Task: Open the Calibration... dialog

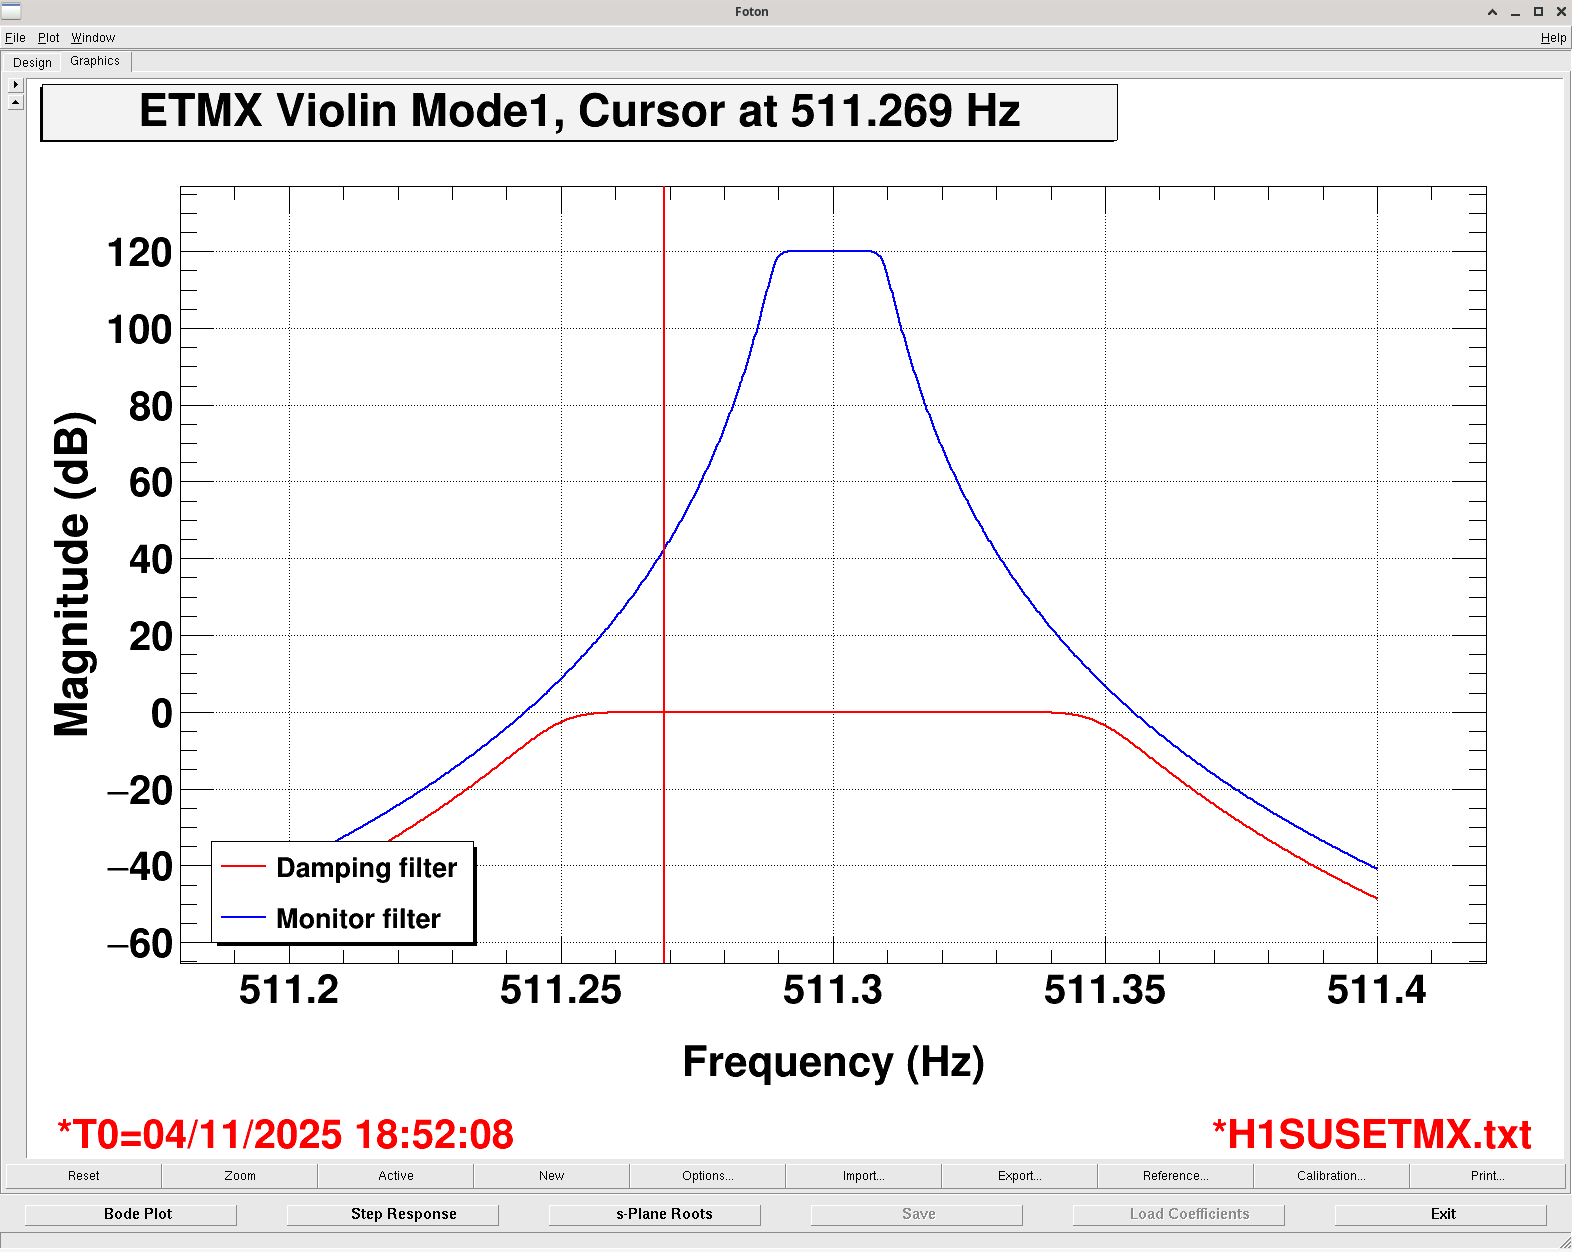Action: (x=1331, y=1176)
